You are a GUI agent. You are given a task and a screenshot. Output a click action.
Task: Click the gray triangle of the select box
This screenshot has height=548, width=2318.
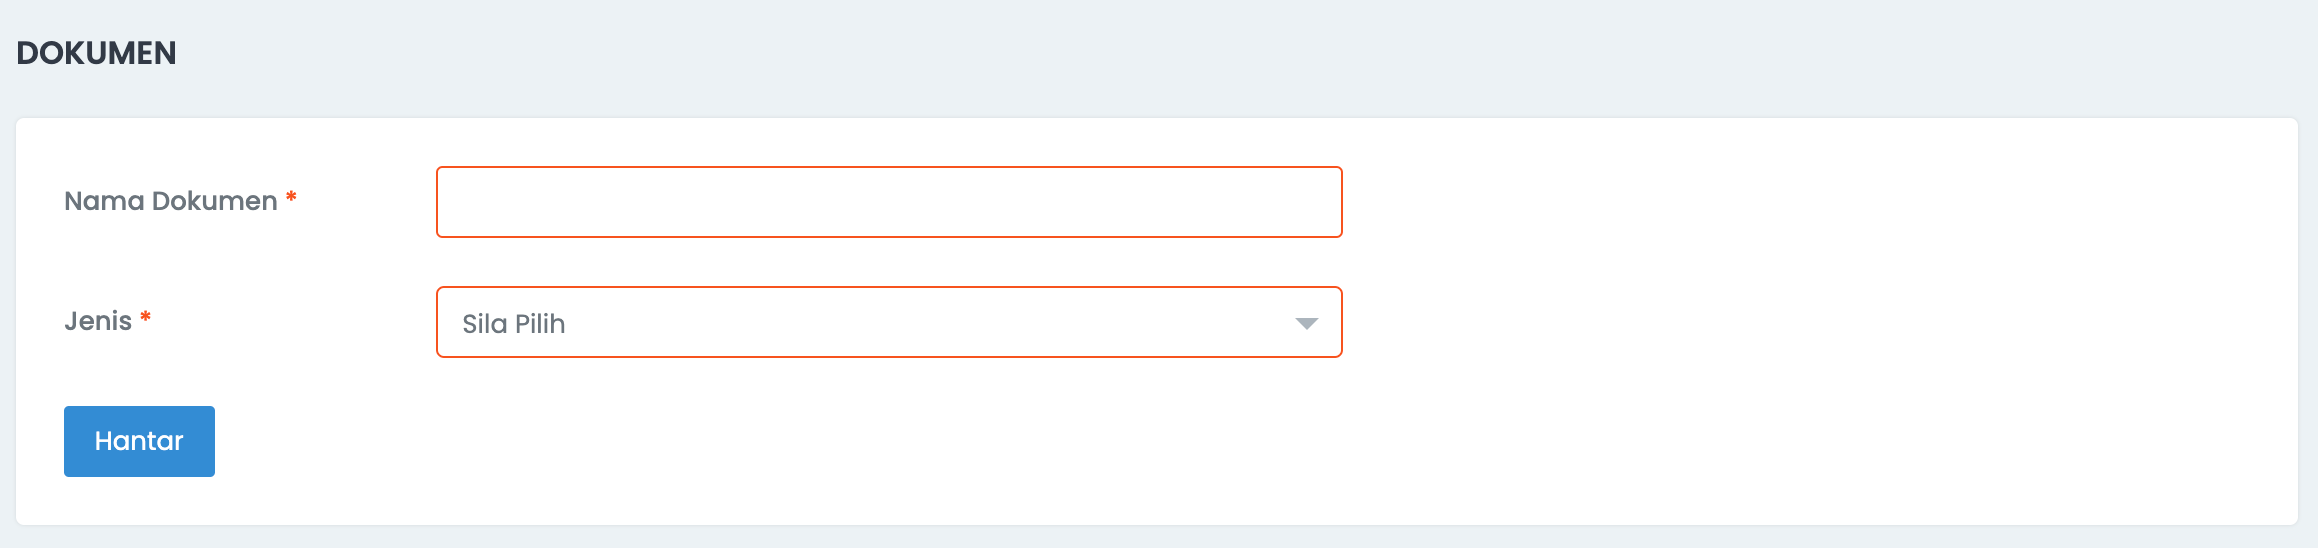(x=1306, y=323)
